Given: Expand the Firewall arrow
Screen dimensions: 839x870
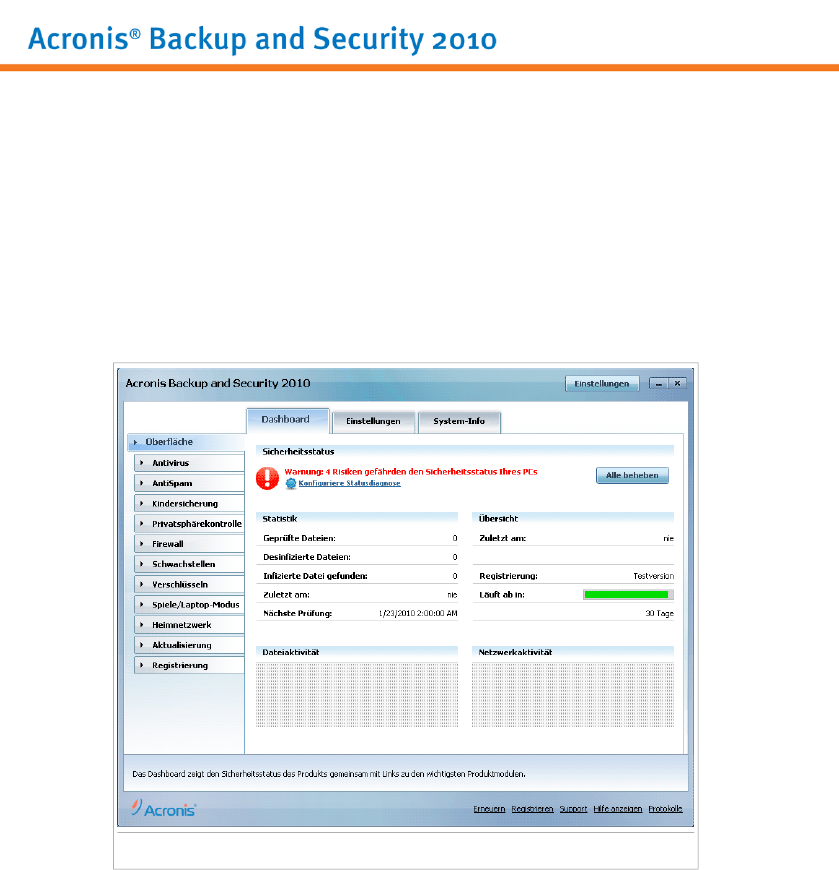Looking at the screenshot, I should 142,544.
